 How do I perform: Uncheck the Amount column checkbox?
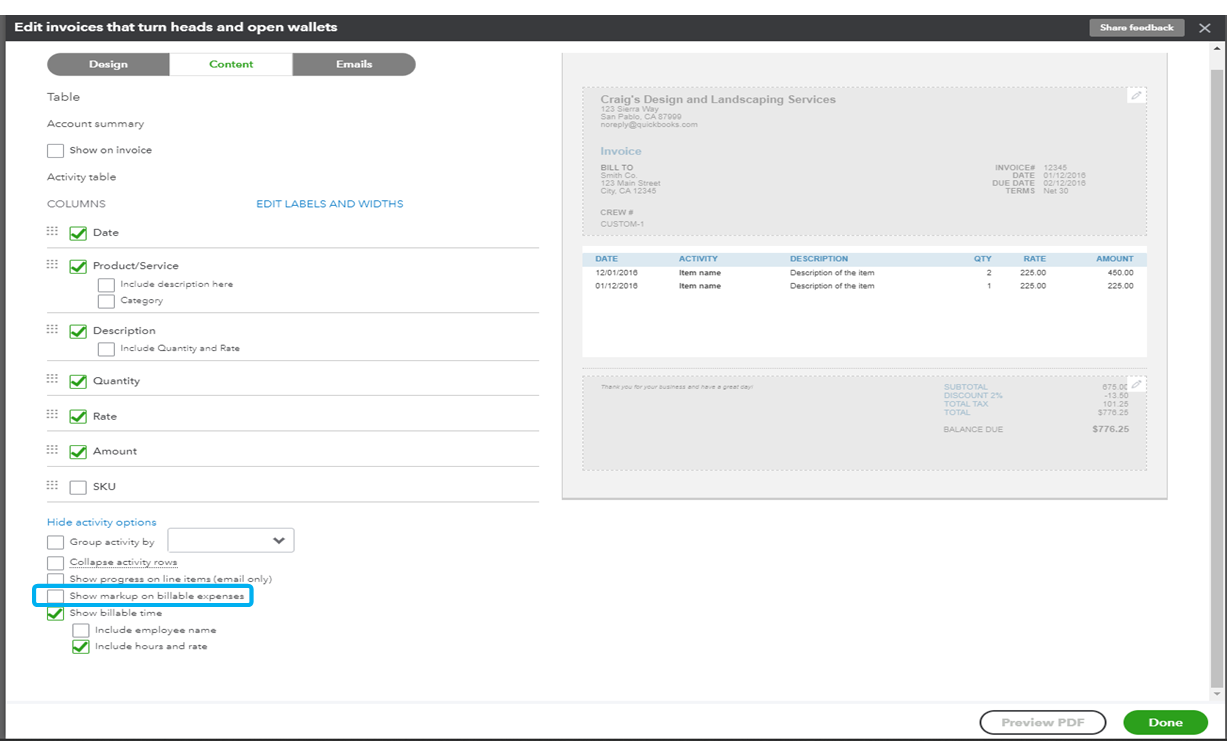(x=78, y=452)
